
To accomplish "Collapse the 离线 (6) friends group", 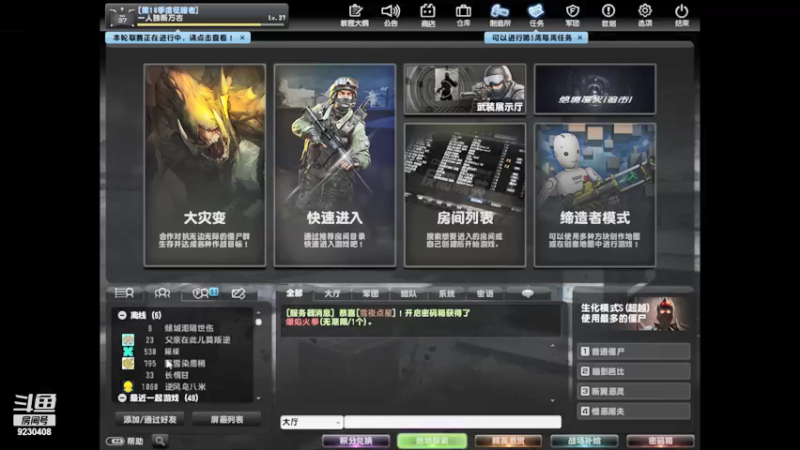I will click(122, 315).
